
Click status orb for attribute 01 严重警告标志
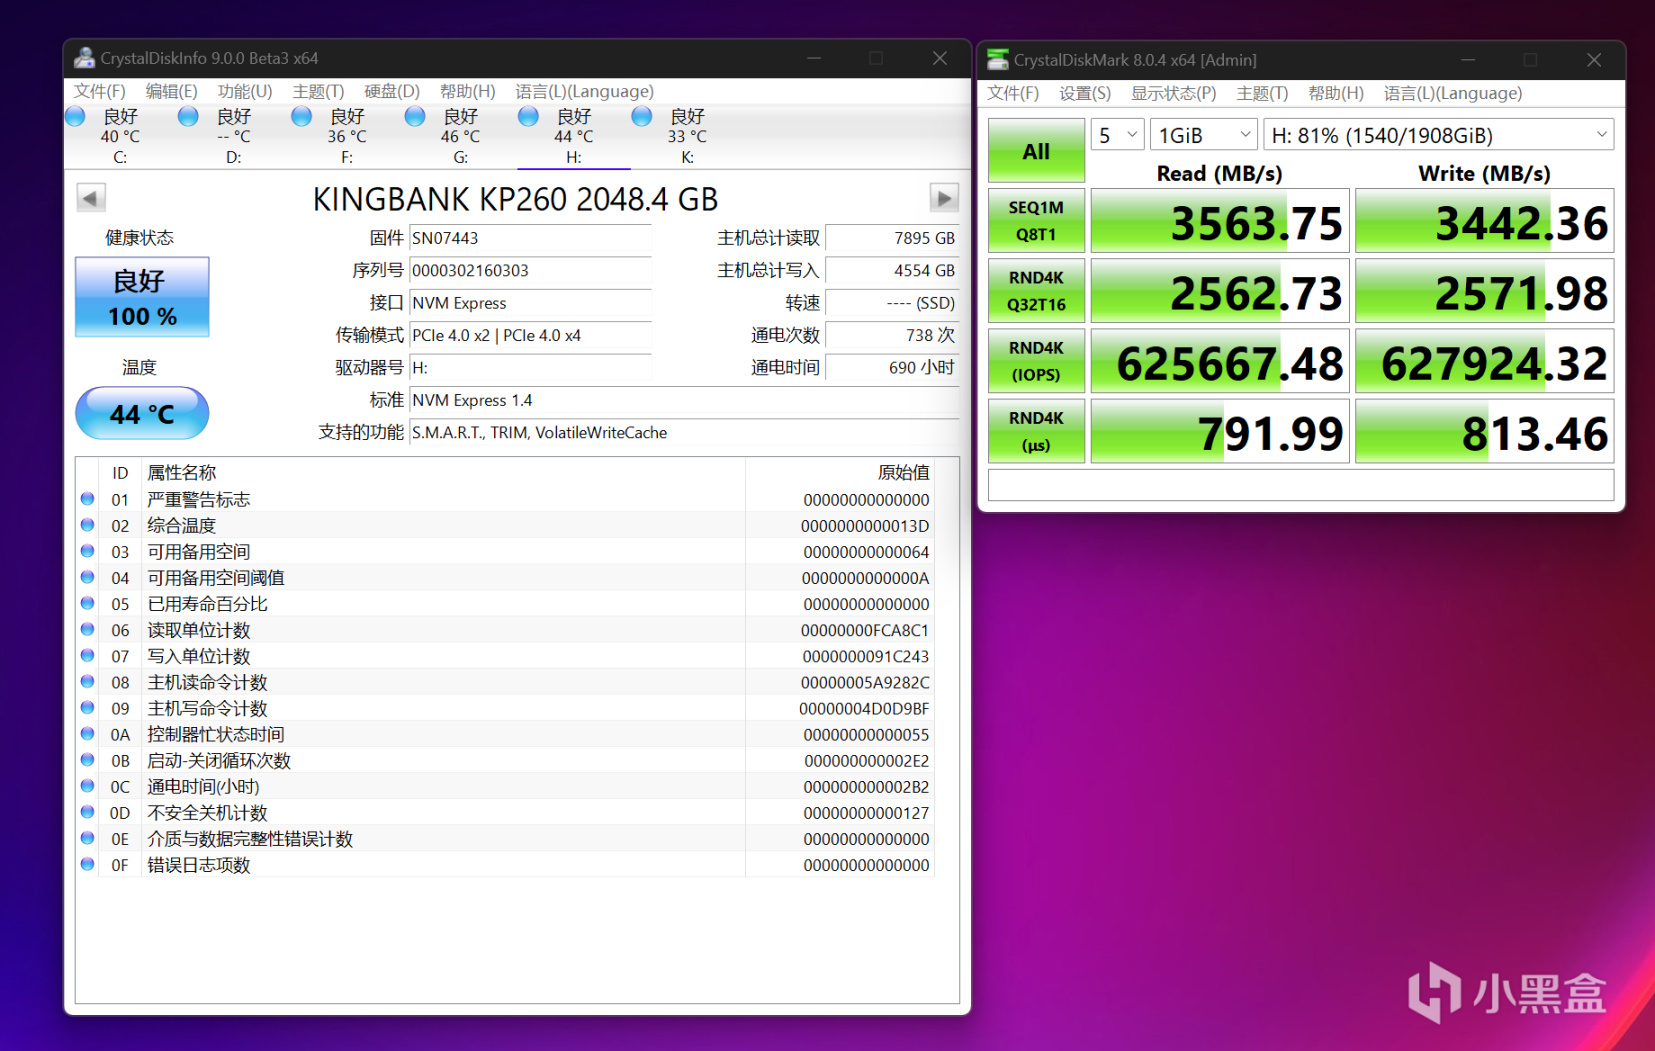click(88, 499)
